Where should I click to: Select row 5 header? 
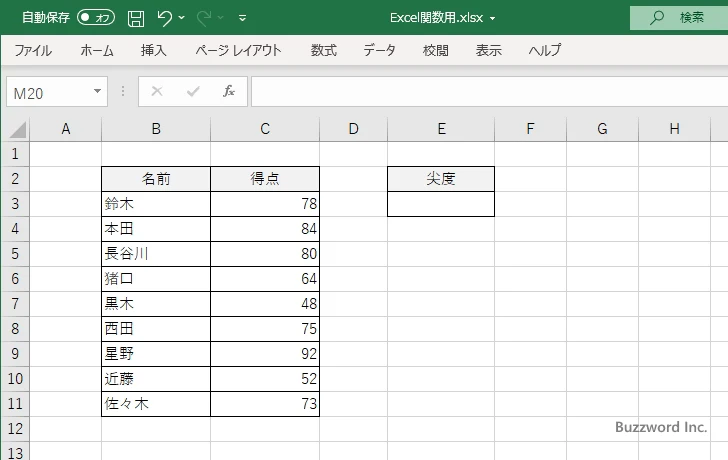point(15,253)
